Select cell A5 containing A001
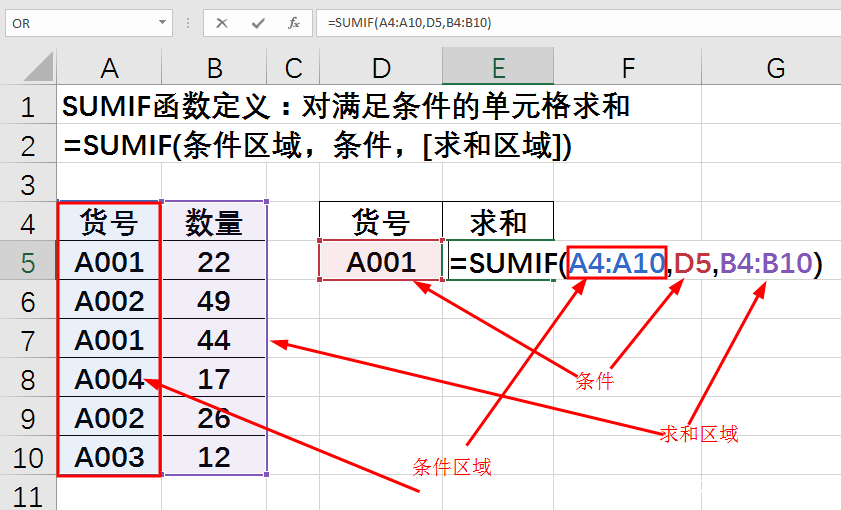Image resolution: width=841 pixels, height=510 pixels. click(x=109, y=262)
